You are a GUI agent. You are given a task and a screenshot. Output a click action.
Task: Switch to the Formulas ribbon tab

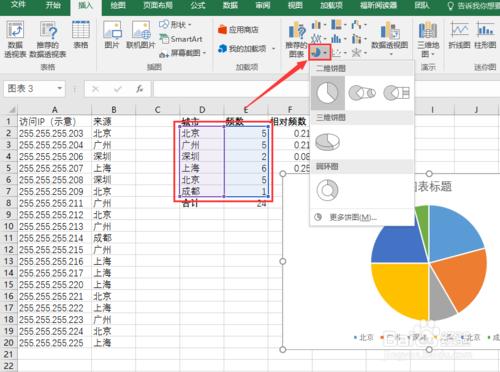pos(198,6)
